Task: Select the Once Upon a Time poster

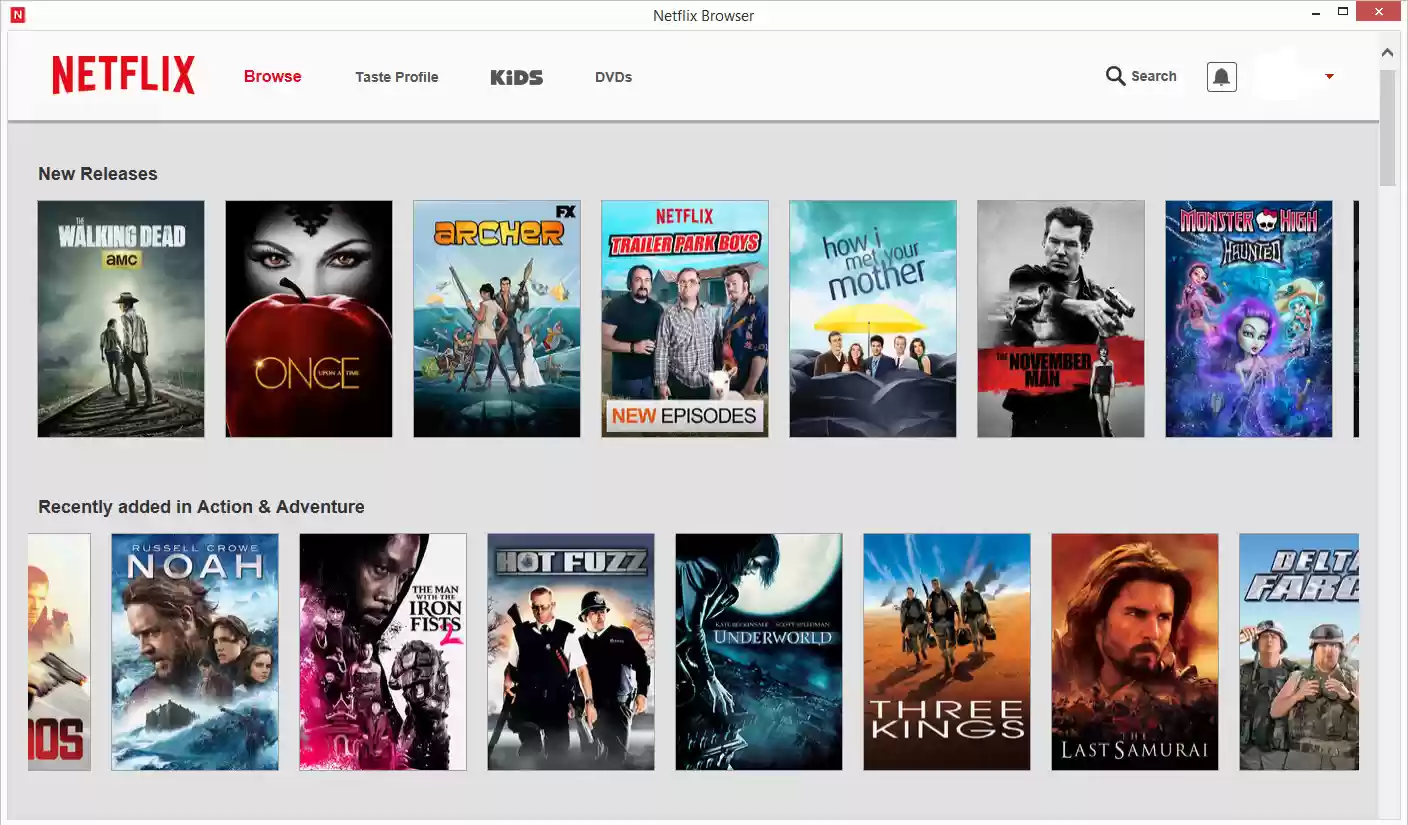Action: 308,318
